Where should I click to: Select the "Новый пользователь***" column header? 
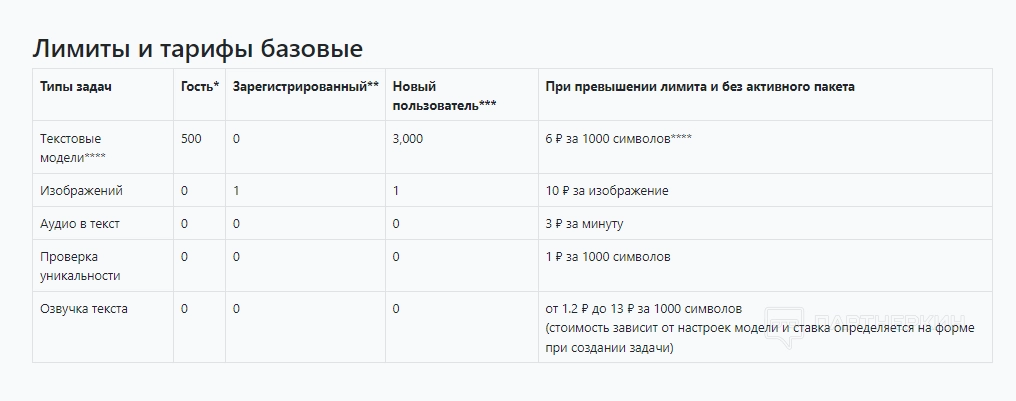point(444,95)
